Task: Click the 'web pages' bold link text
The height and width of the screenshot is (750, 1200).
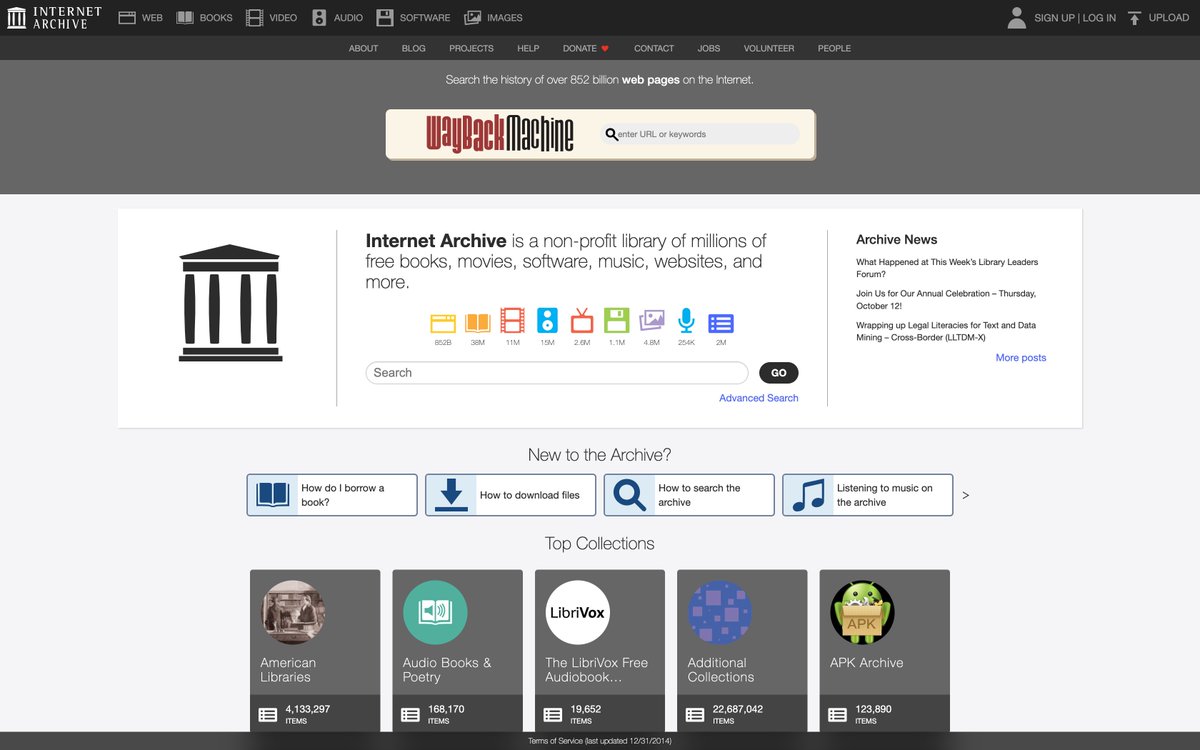Action: tap(651, 79)
